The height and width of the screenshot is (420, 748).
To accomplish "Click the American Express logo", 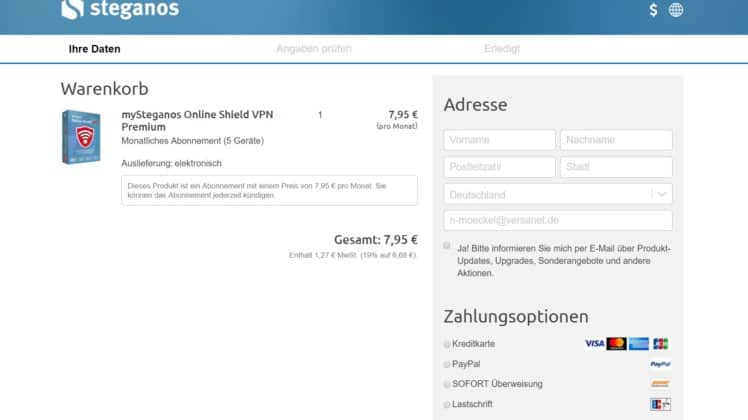I will pos(638,344).
